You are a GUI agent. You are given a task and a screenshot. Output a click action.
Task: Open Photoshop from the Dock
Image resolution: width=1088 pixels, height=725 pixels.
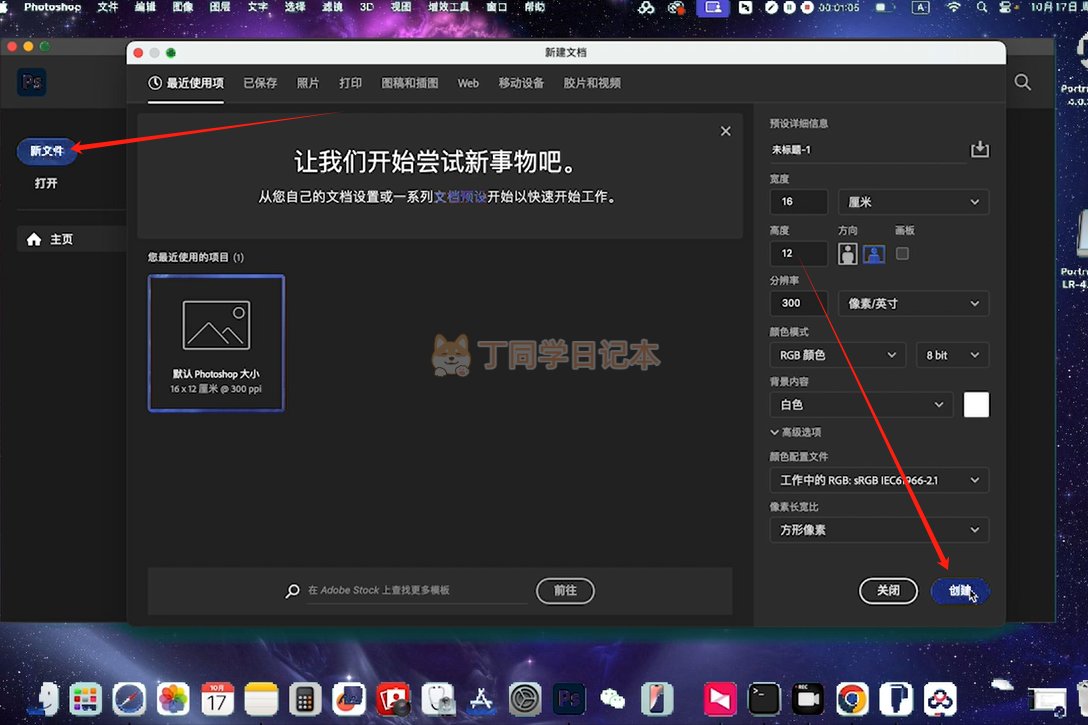point(569,697)
